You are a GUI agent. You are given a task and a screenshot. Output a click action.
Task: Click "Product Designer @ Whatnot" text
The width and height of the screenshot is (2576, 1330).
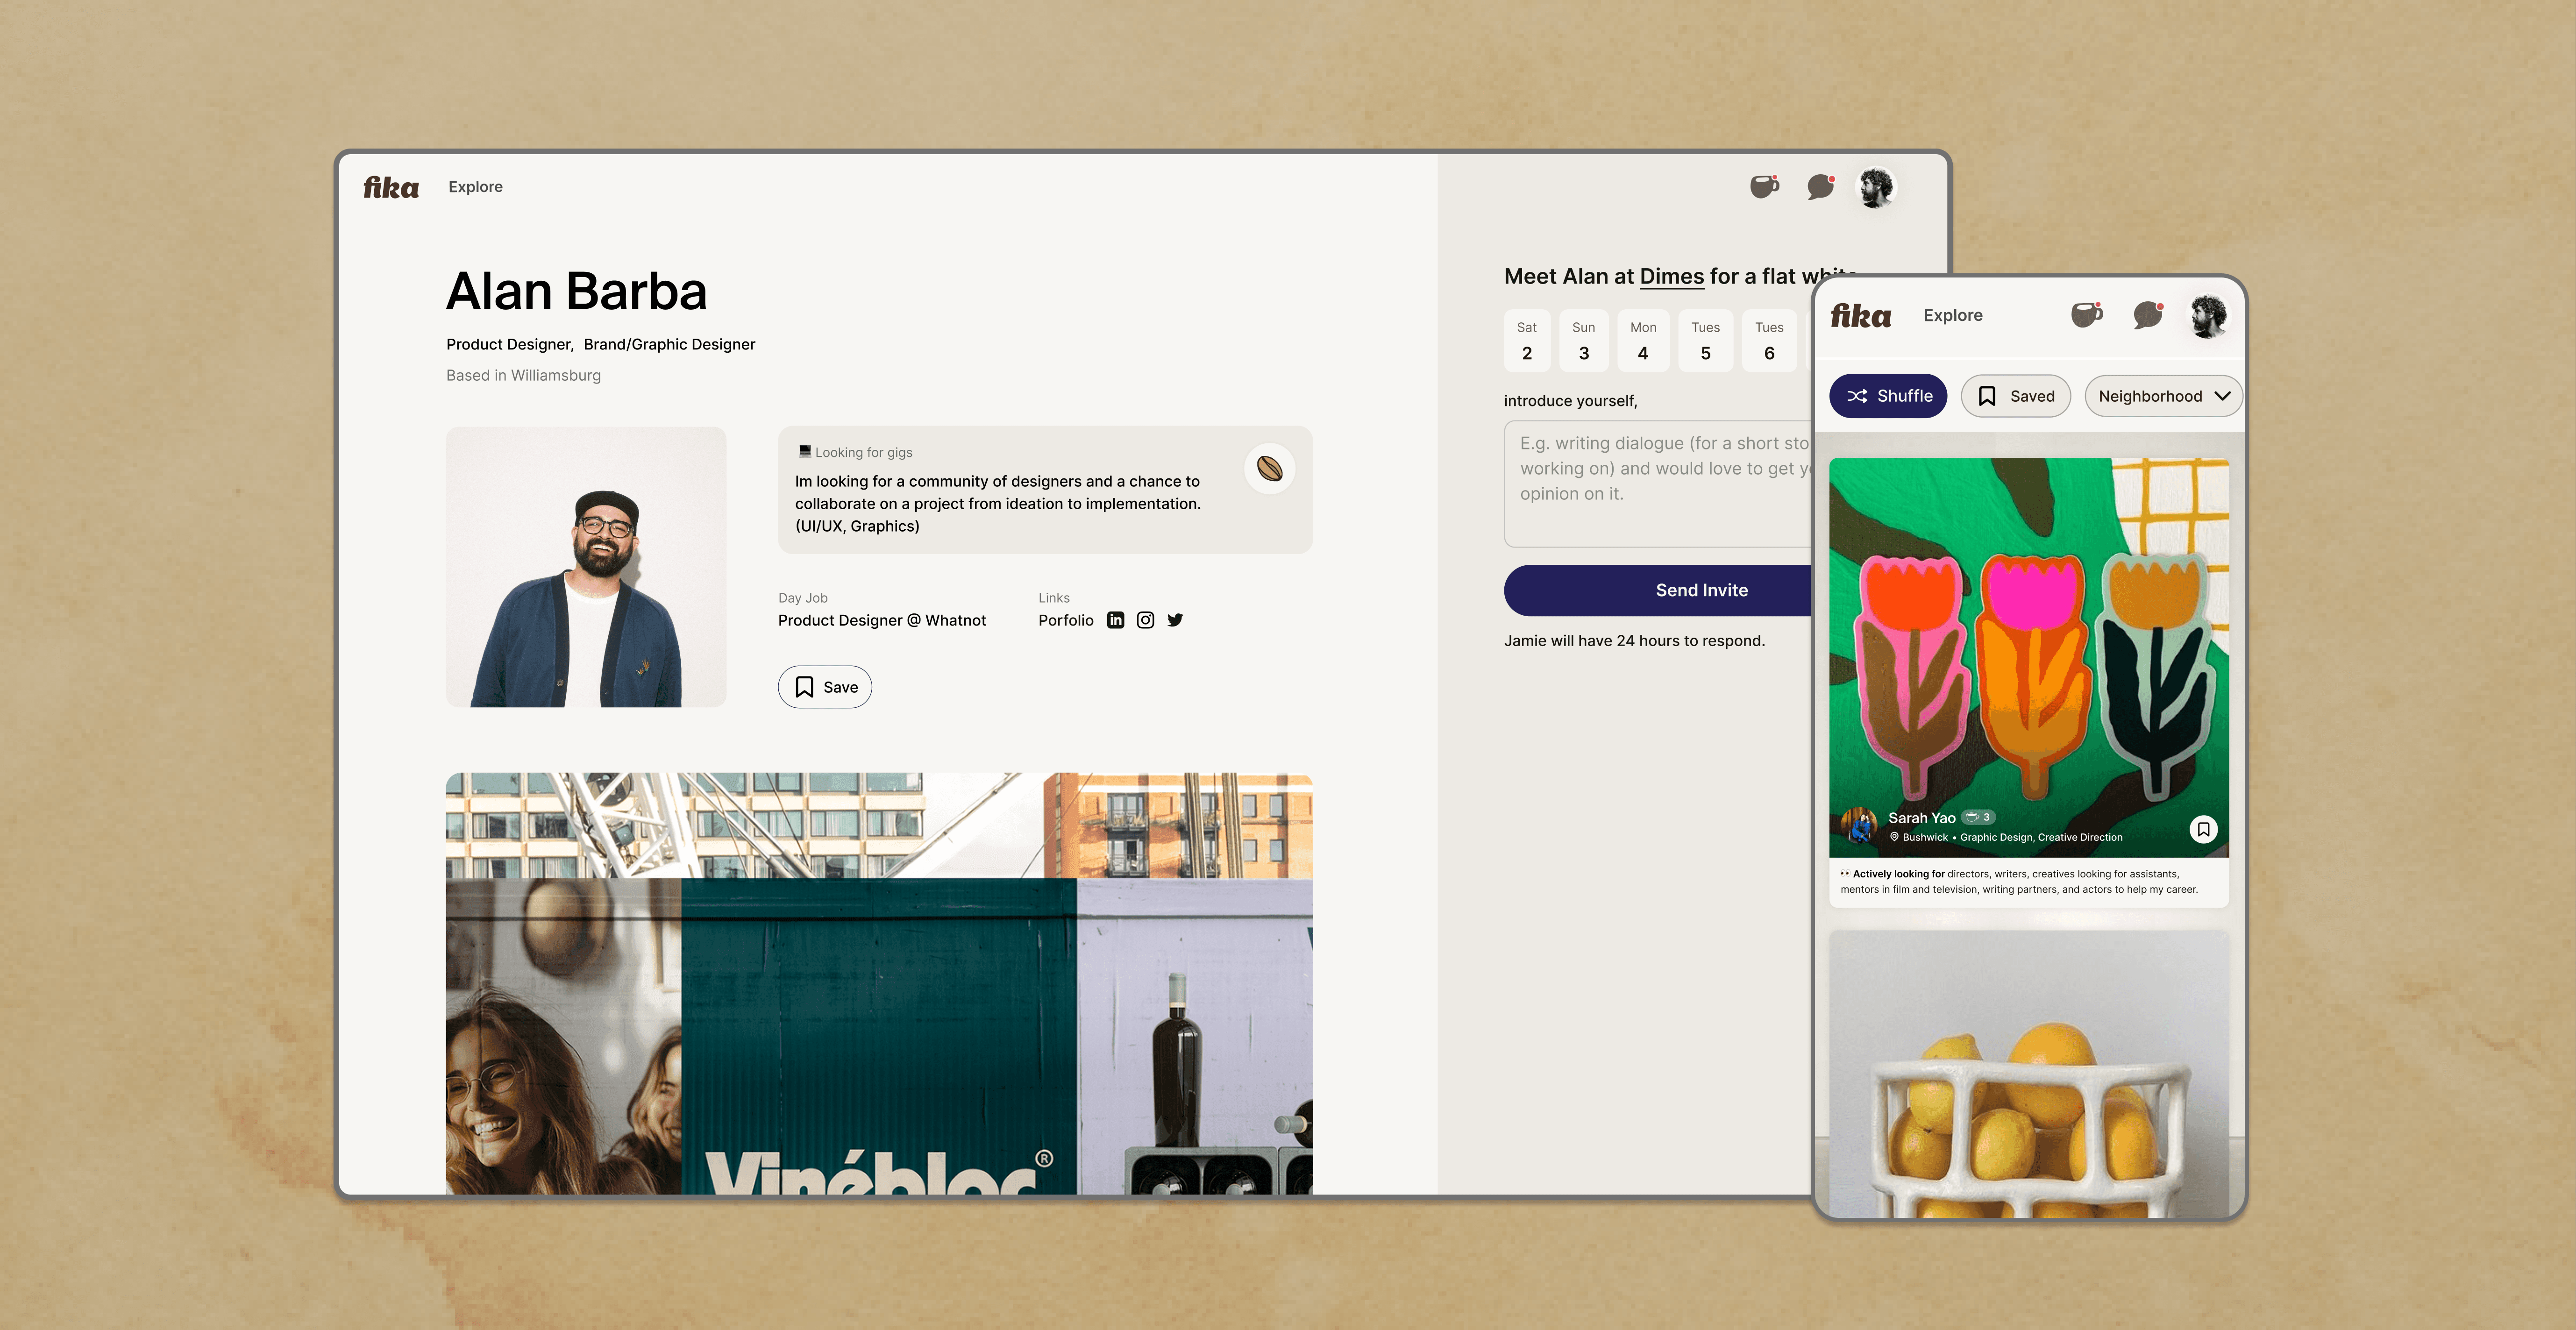882,620
